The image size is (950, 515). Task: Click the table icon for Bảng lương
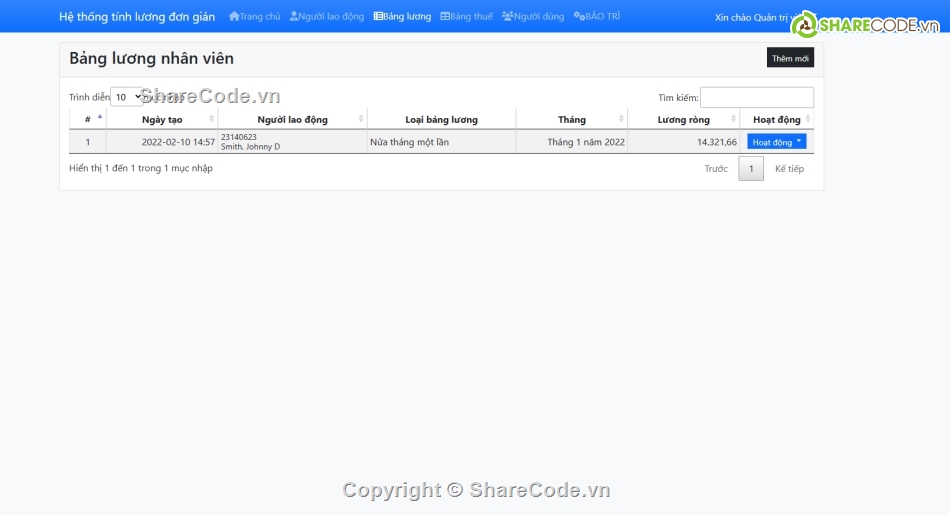378,17
